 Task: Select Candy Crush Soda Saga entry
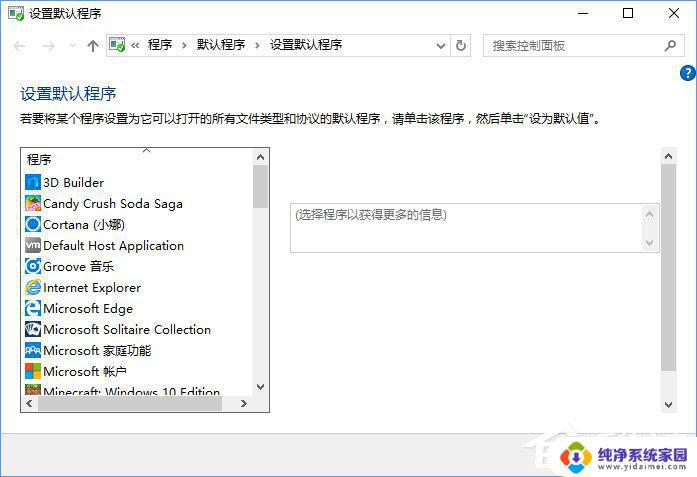(112, 204)
